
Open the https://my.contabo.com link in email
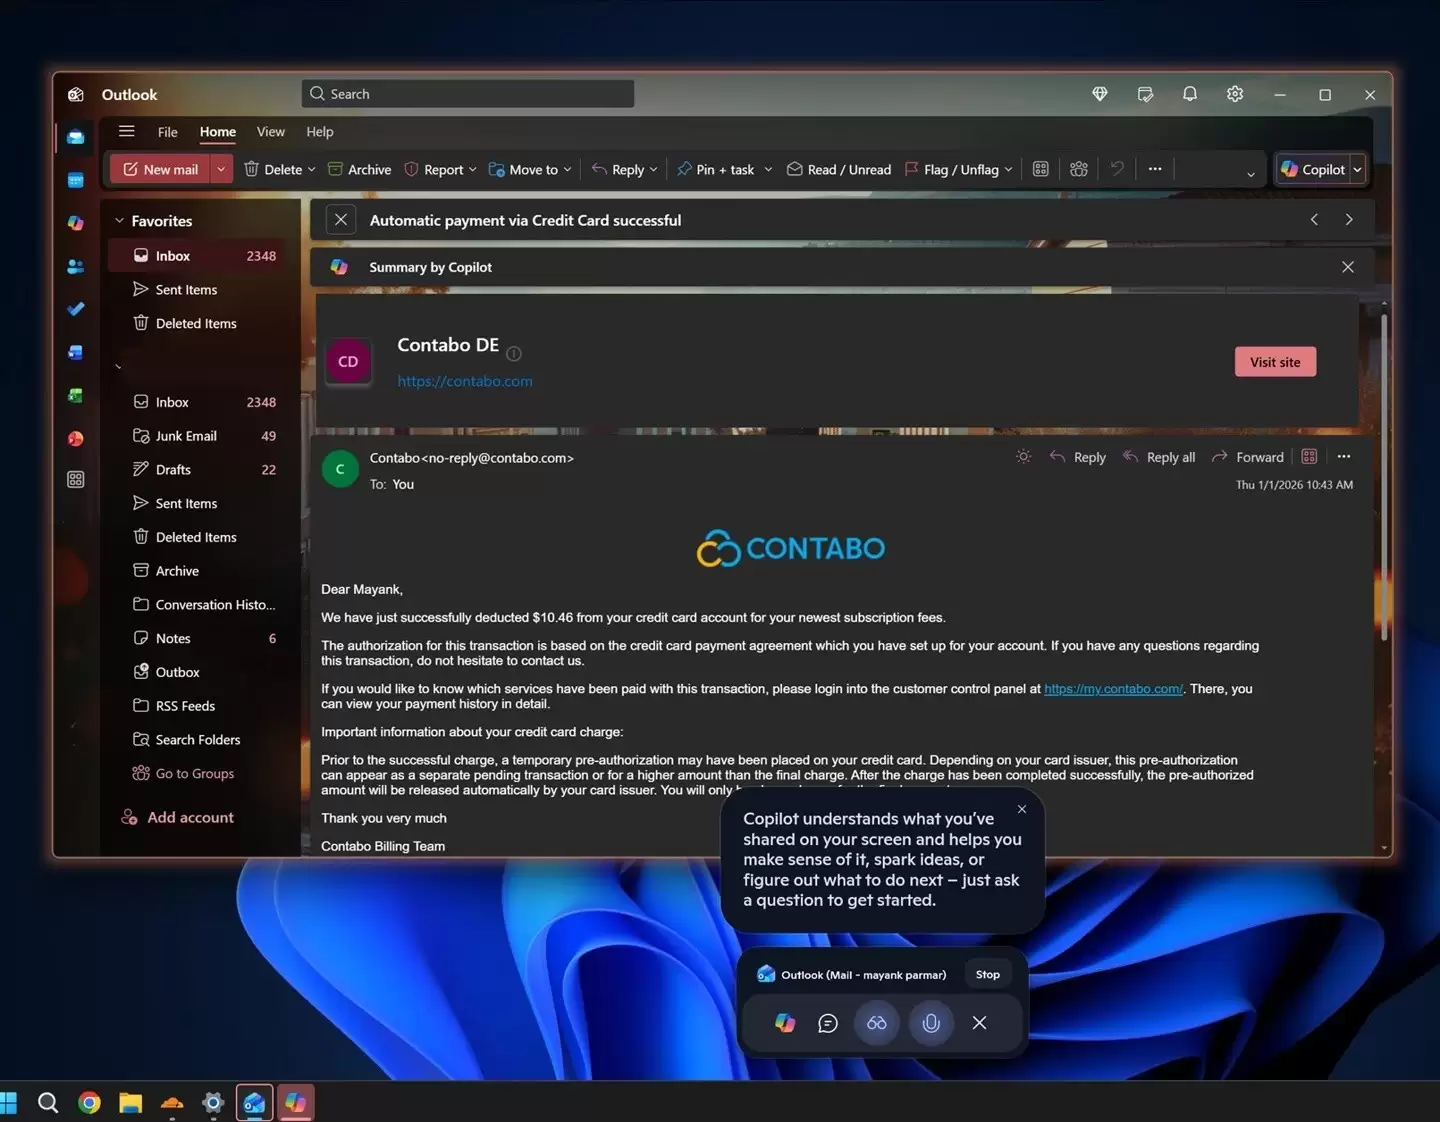1112,688
